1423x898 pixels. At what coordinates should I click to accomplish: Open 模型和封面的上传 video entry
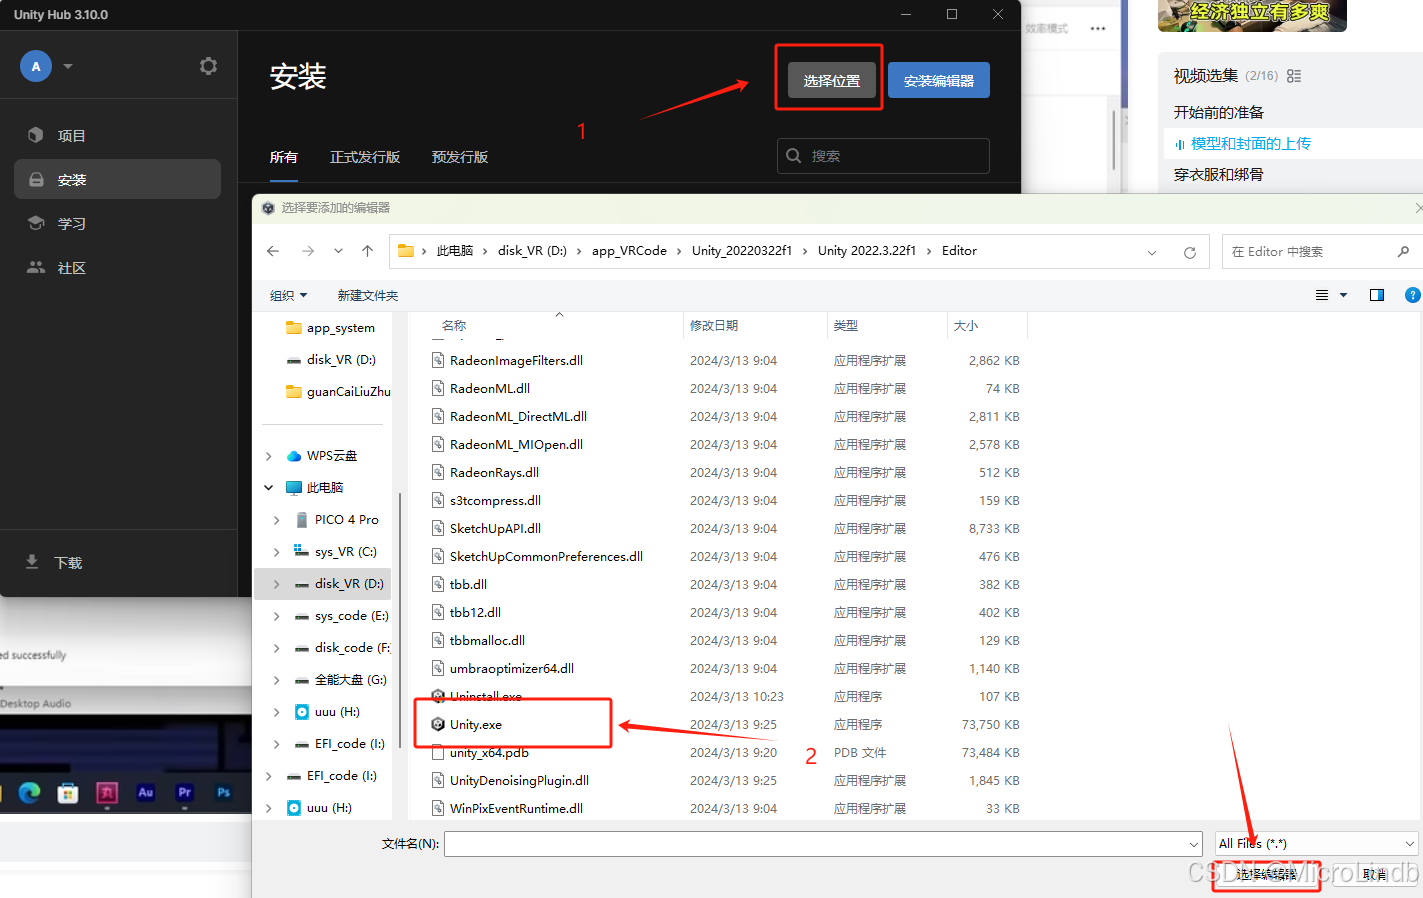pos(1250,143)
